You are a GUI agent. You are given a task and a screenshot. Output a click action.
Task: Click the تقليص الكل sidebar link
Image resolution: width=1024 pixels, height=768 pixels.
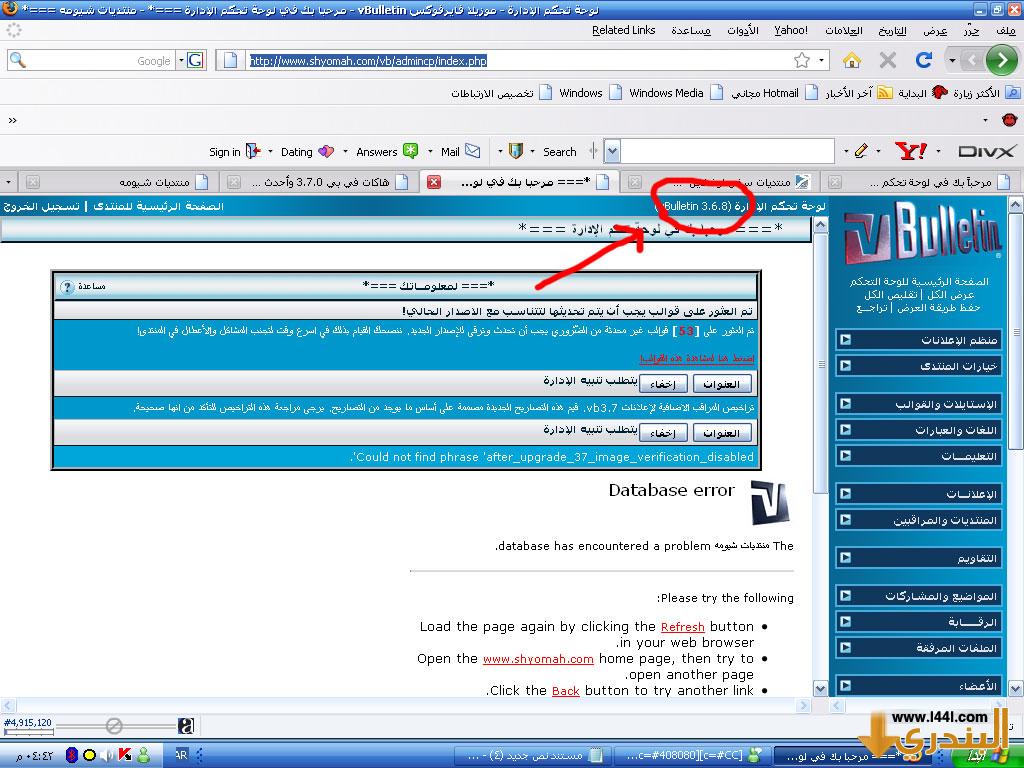[x=891, y=295]
